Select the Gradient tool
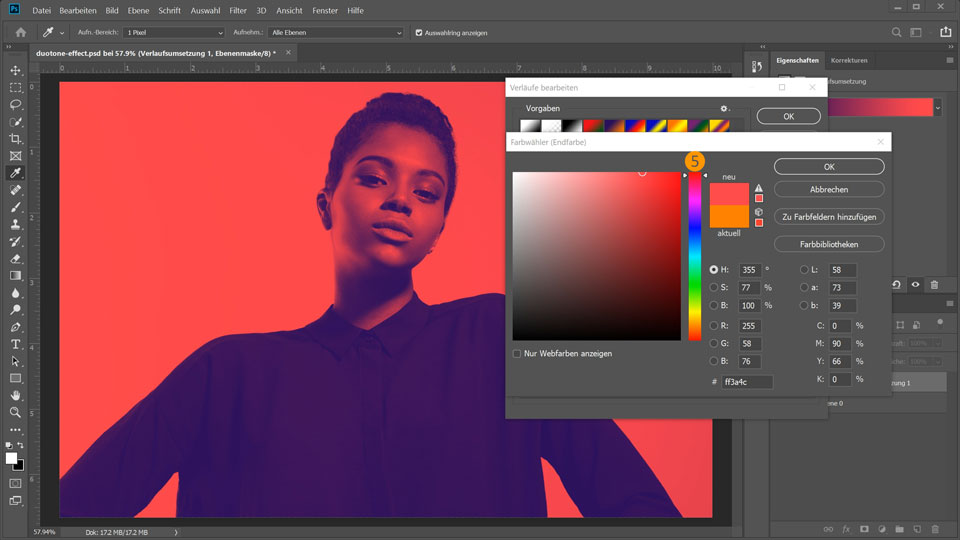The image size is (960, 540). click(16, 276)
